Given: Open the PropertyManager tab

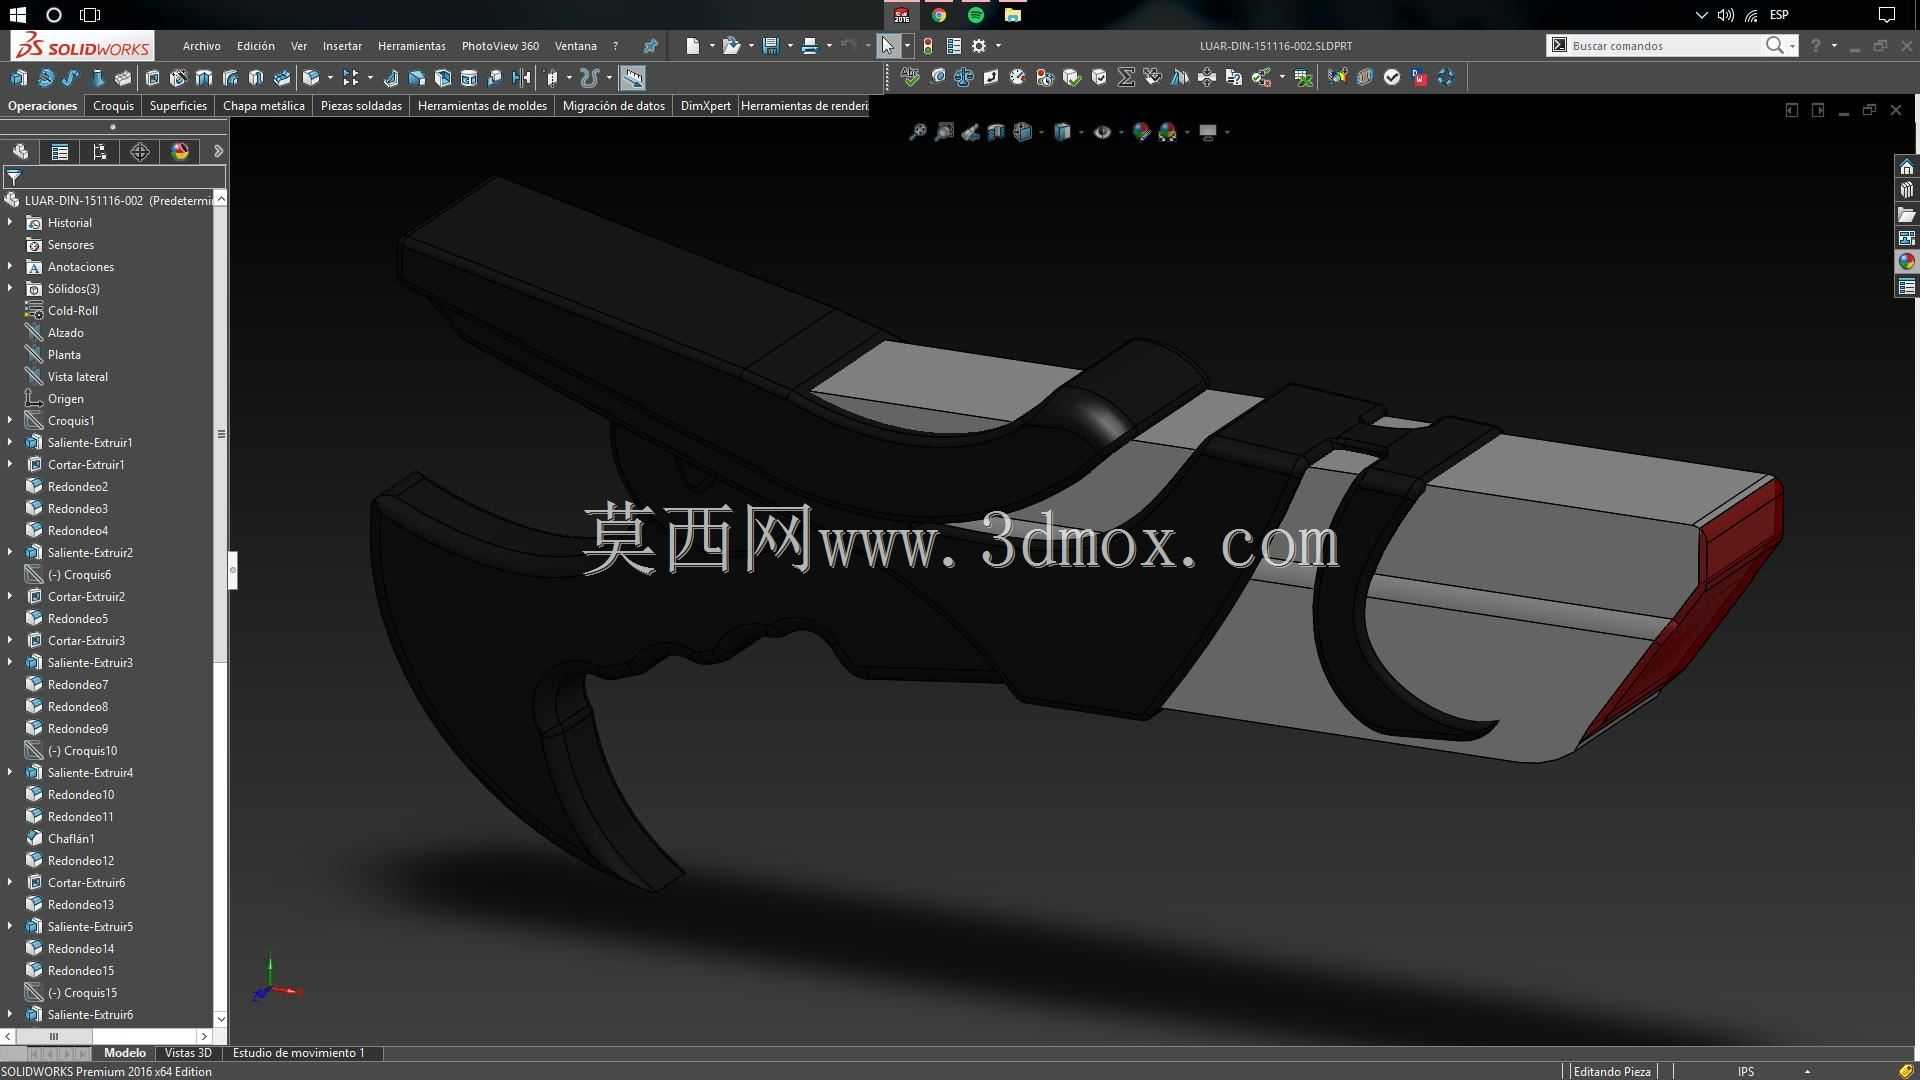Looking at the screenshot, I should (60, 152).
